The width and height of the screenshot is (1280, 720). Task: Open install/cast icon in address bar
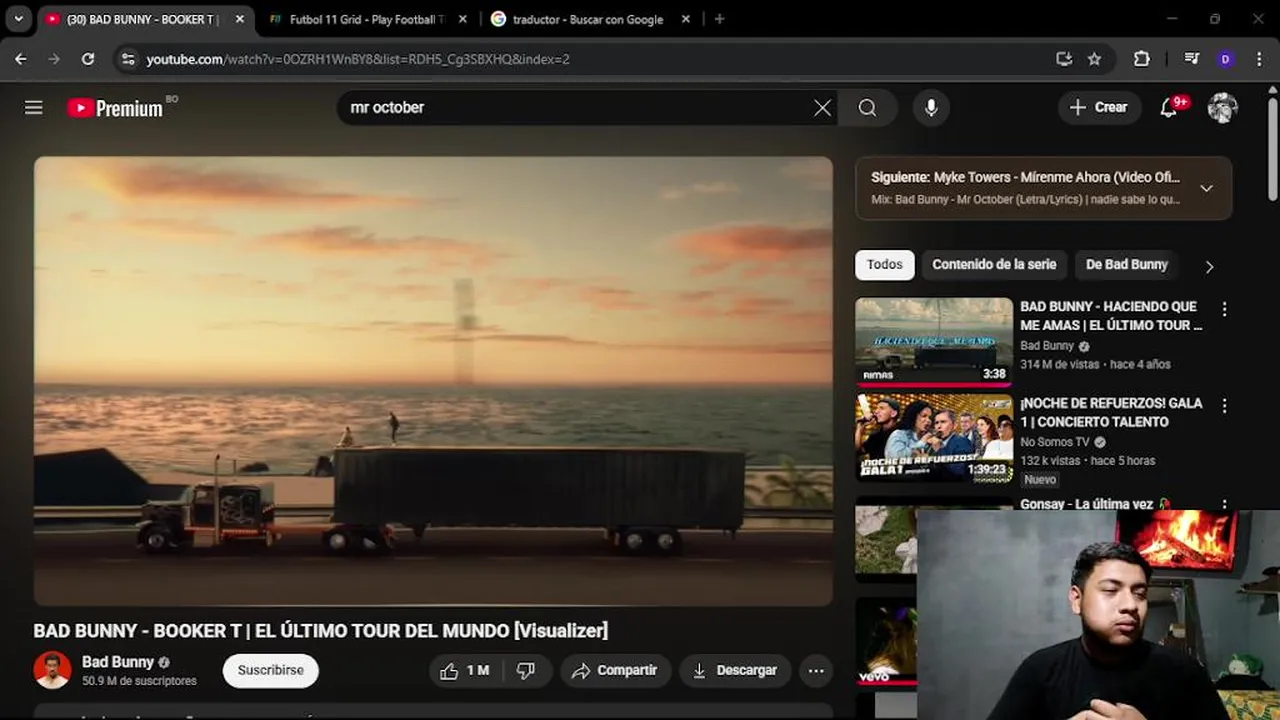click(1064, 59)
